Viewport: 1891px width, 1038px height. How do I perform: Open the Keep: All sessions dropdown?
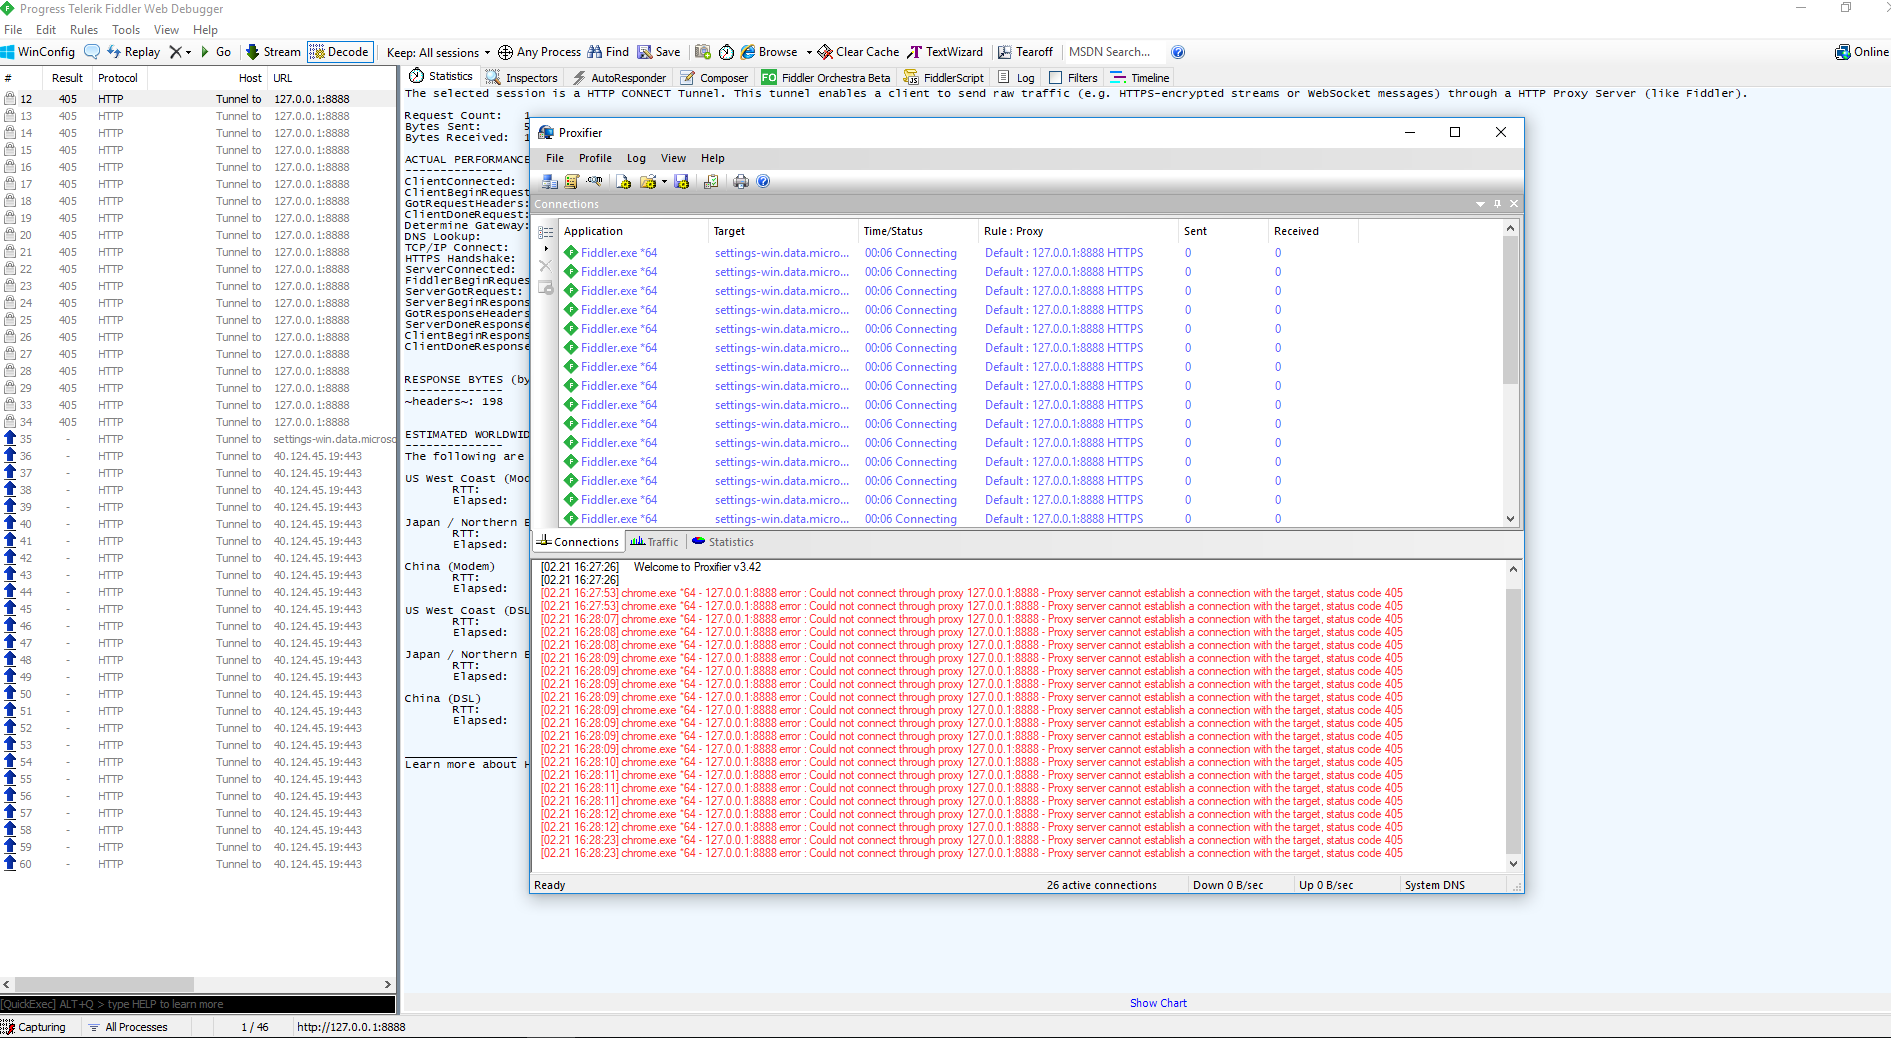point(438,52)
